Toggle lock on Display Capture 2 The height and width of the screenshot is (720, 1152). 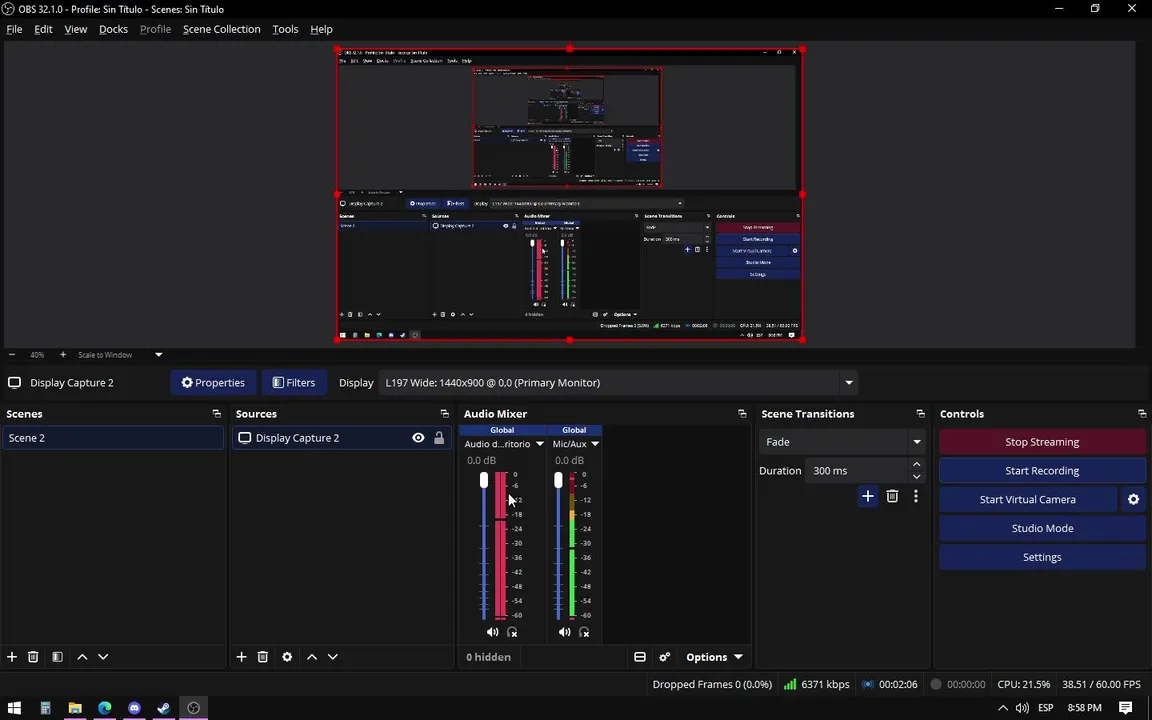(x=439, y=438)
